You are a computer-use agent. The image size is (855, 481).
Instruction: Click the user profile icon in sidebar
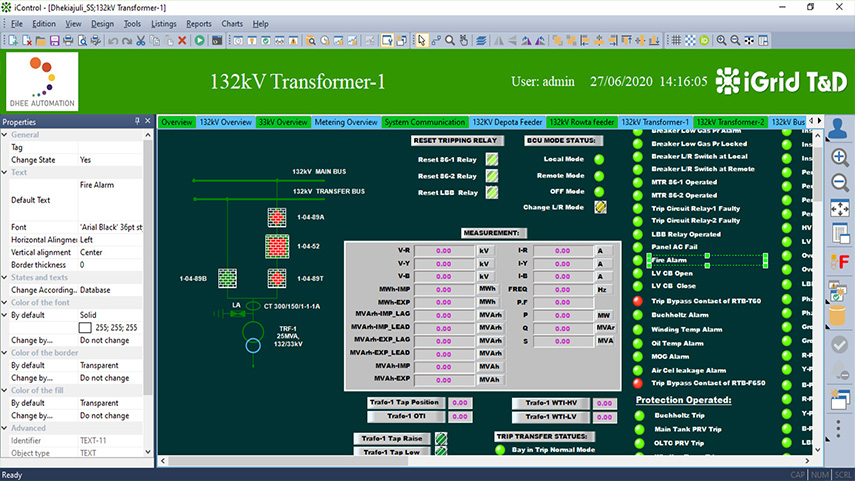838,129
